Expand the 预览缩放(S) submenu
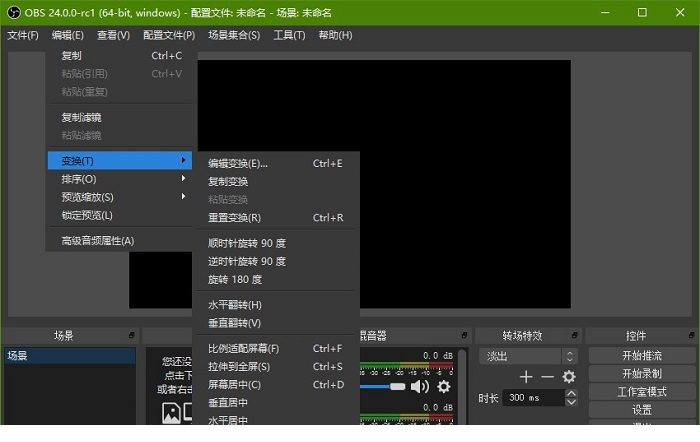The image size is (700, 442). tap(120, 197)
